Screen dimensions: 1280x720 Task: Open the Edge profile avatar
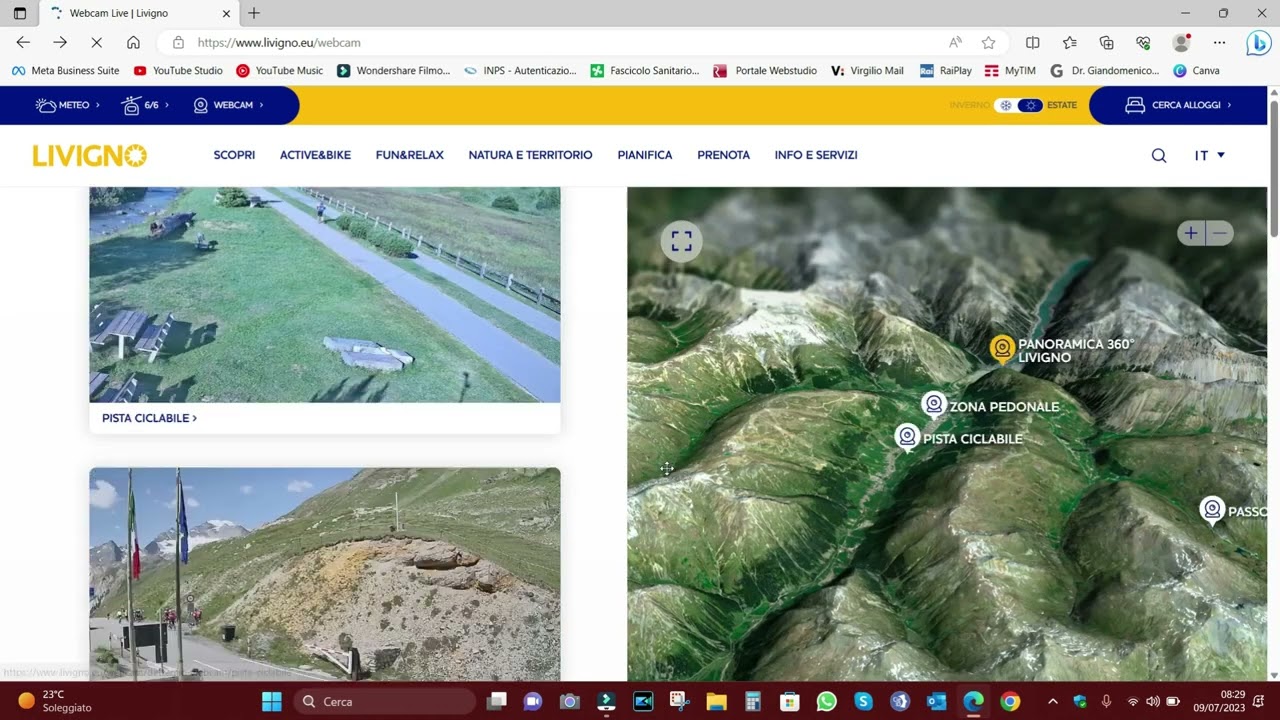[1181, 42]
